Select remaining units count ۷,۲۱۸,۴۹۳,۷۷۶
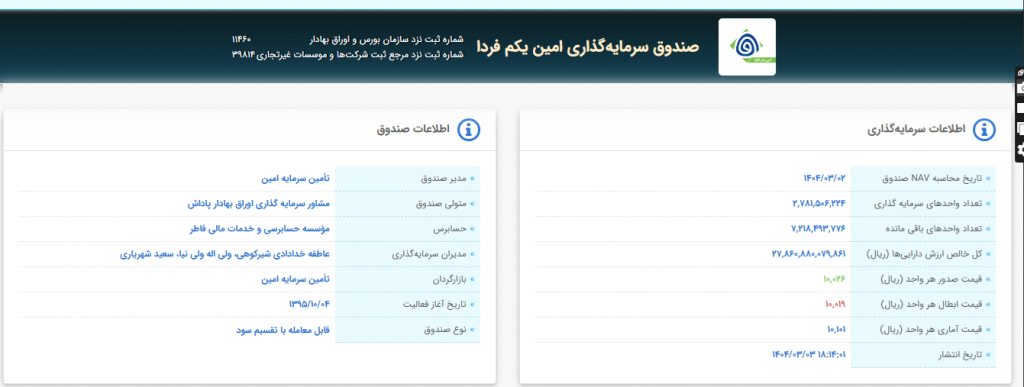 (x=819, y=229)
